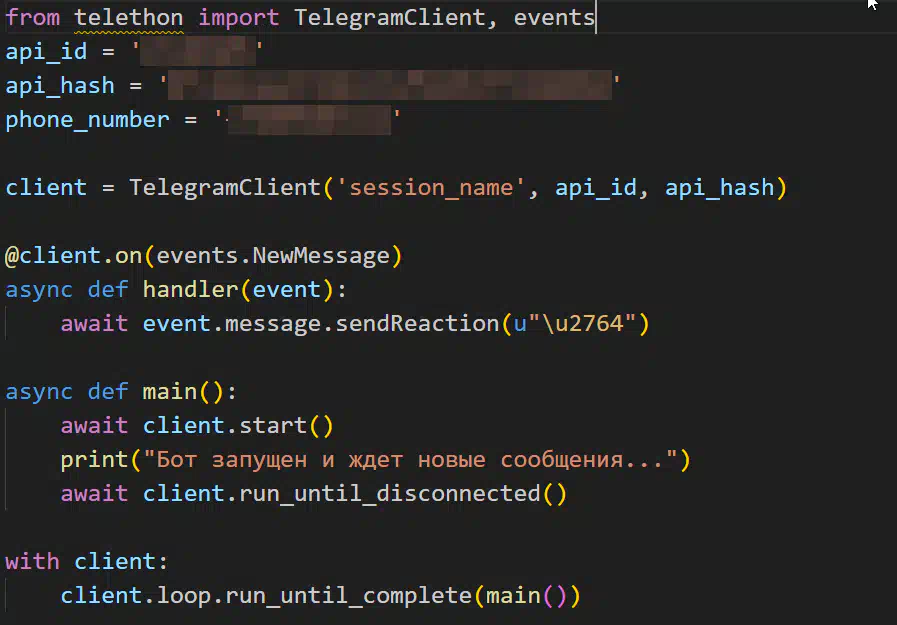Click the blurred phone number string value
Viewport: 897px width, 625px height.
click(x=309, y=120)
